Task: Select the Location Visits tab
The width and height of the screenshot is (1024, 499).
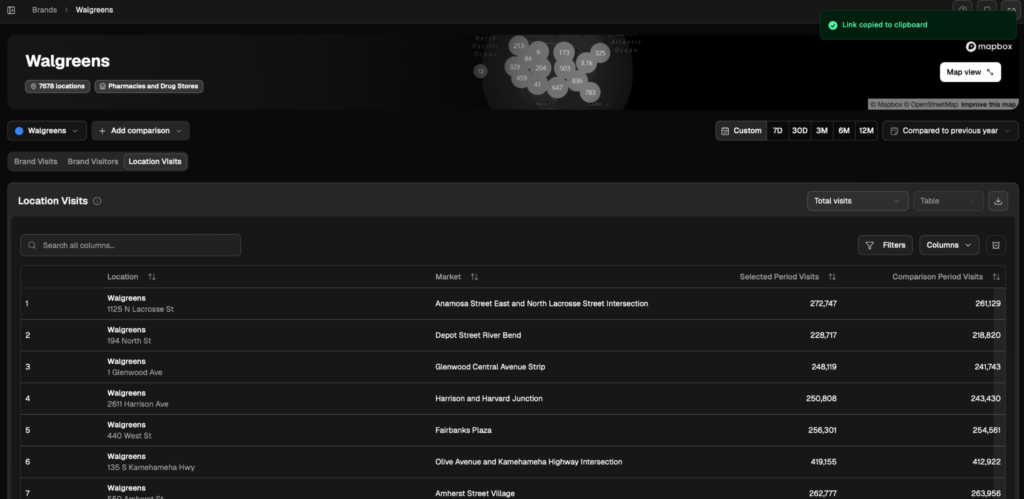Action: [155, 161]
